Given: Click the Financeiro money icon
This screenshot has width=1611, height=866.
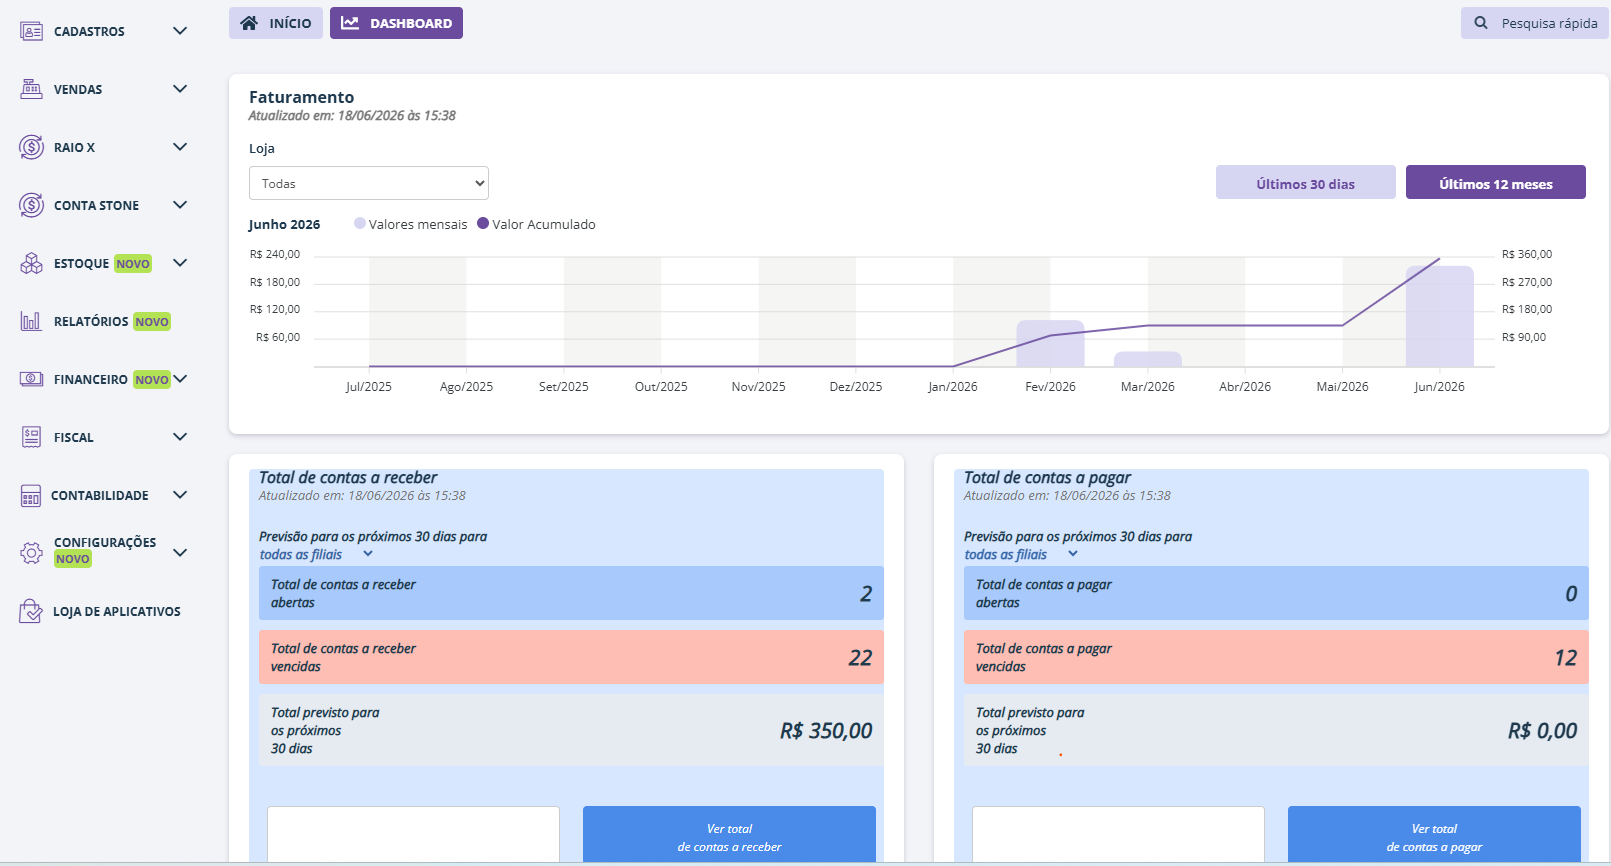Looking at the screenshot, I should [31, 379].
